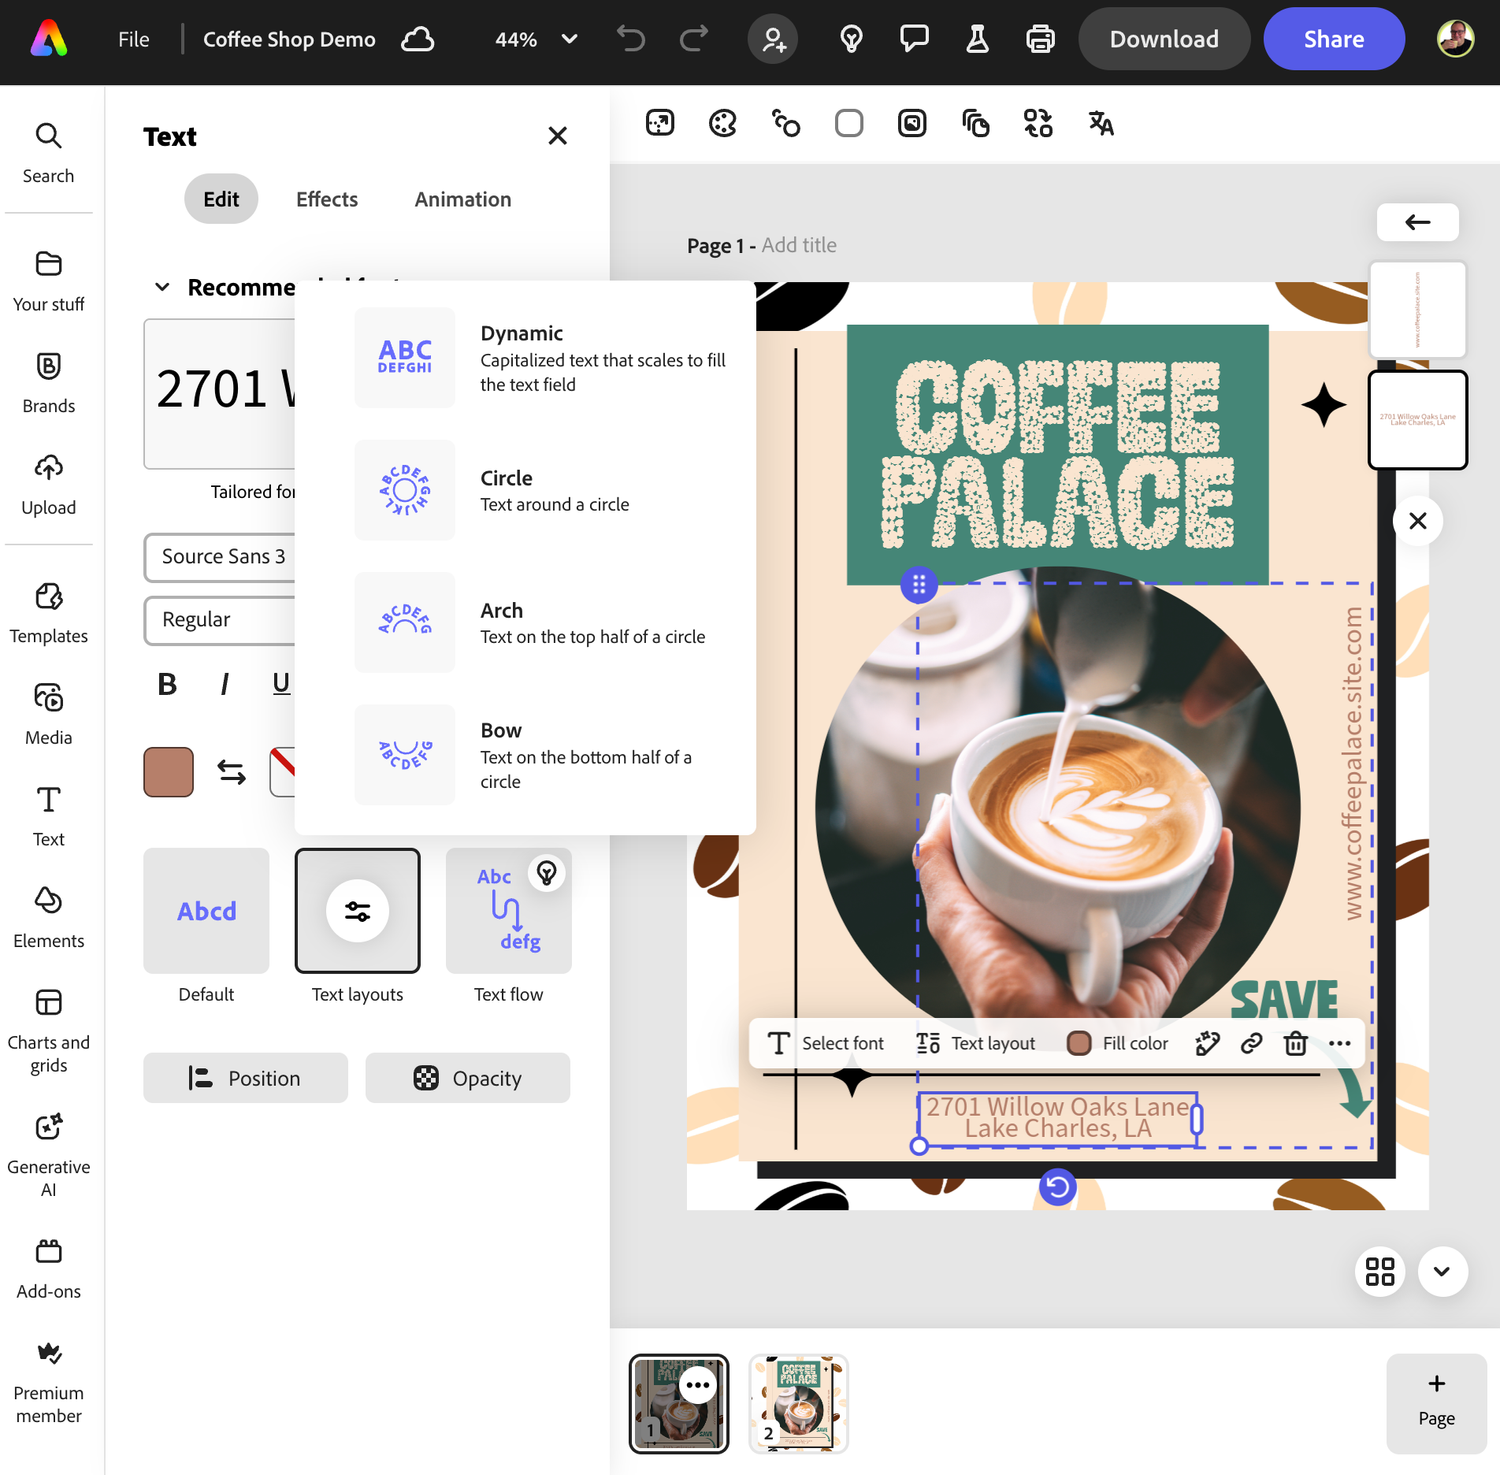Toggle bold formatting on the text
This screenshot has height=1475, width=1500.
(x=165, y=684)
